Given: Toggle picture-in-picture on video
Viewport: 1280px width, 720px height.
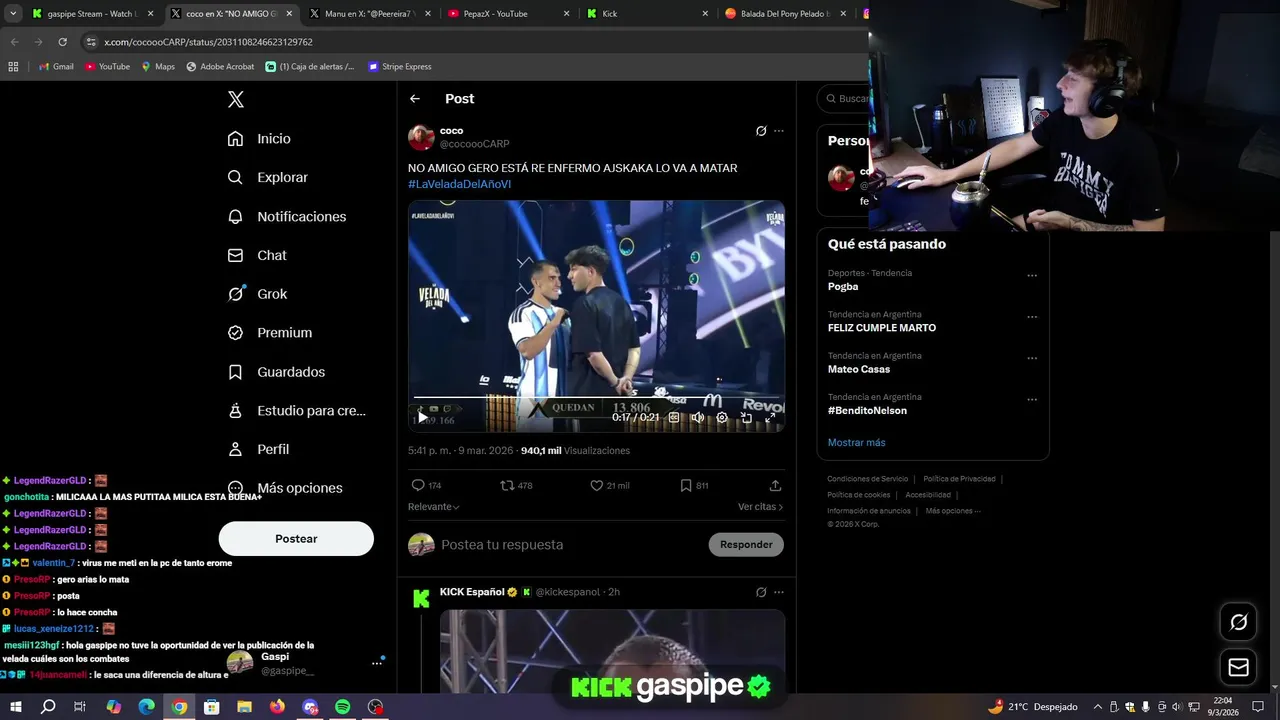Looking at the screenshot, I should coord(746,417).
